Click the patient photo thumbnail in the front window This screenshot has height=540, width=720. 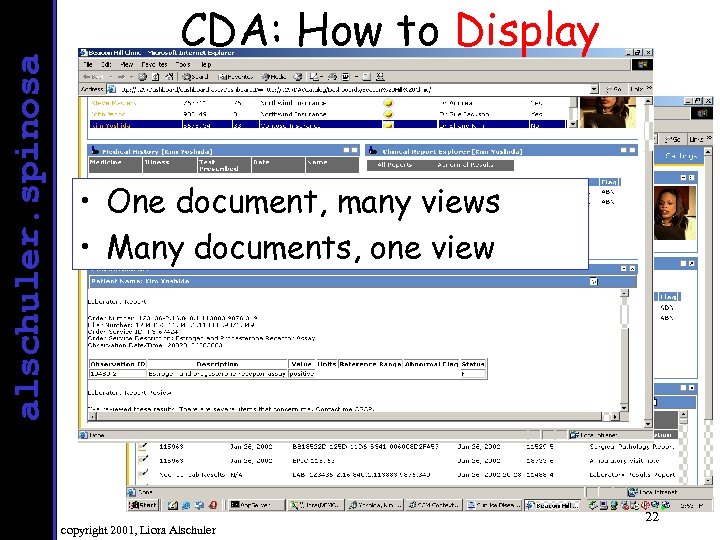(608, 112)
